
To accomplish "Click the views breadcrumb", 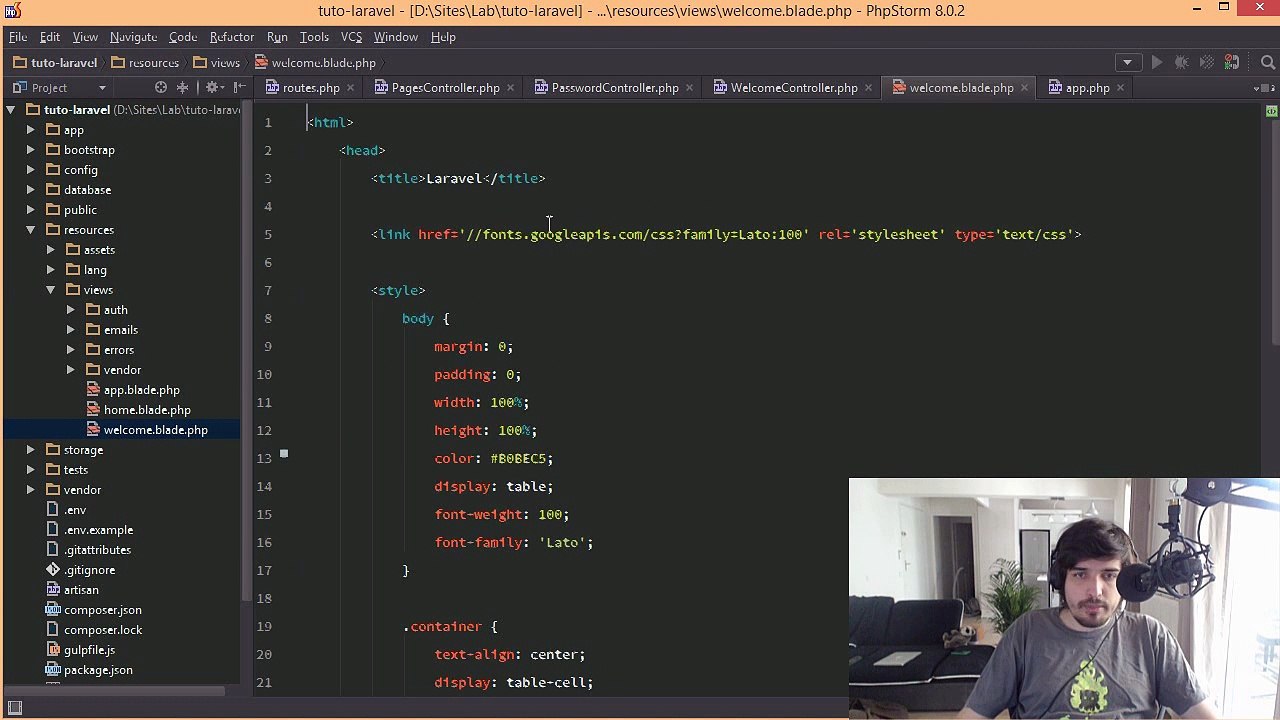I will (x=216, y=63).
